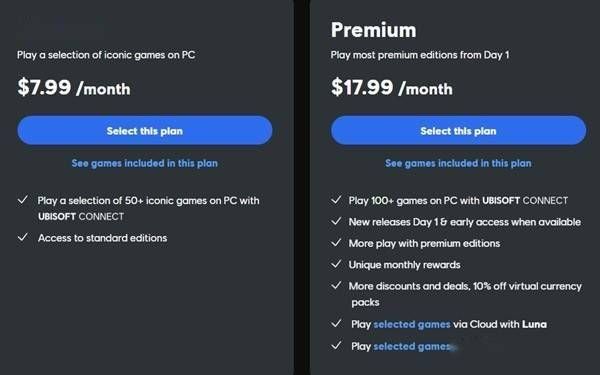See games included in the $7.99 plan
Screen dimensions: 600x375
[x=145, y=163]
